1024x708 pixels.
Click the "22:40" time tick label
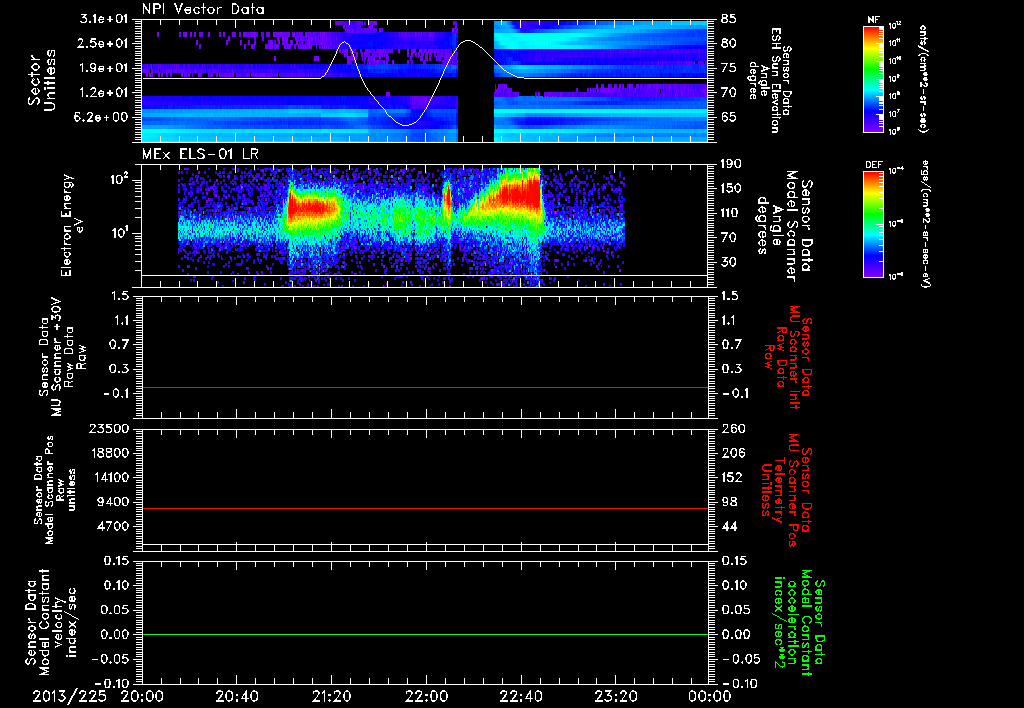(x=521, y=696)
